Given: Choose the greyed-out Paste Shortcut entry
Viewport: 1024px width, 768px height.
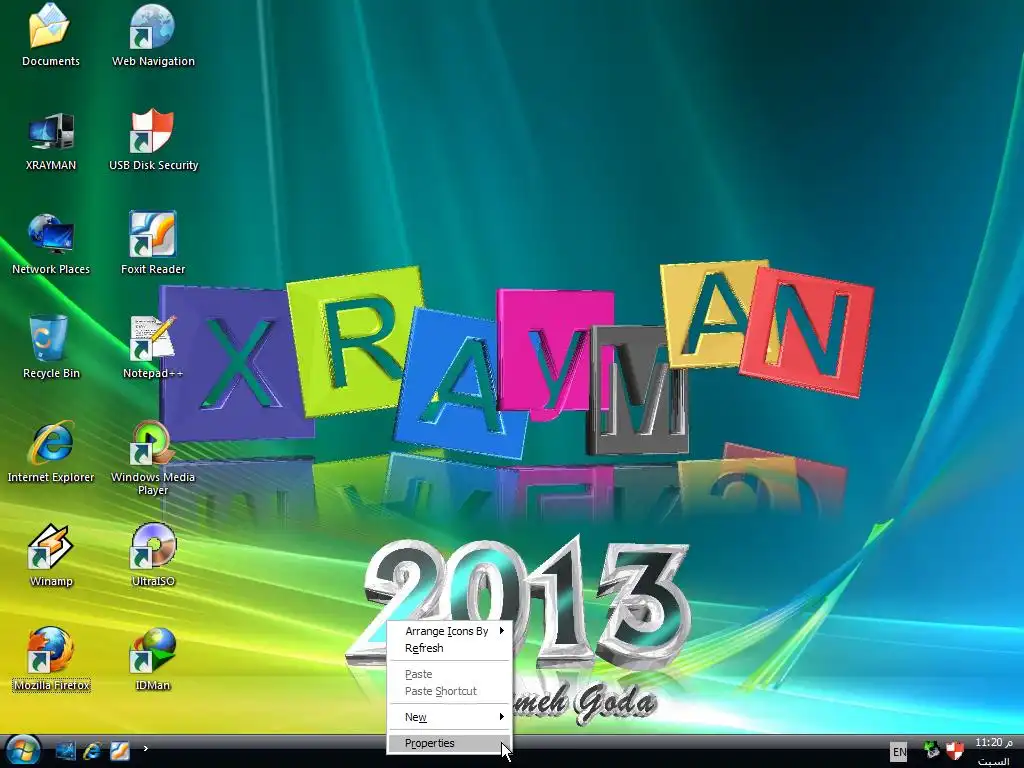Looking at the screenshot, I should 450,691.
